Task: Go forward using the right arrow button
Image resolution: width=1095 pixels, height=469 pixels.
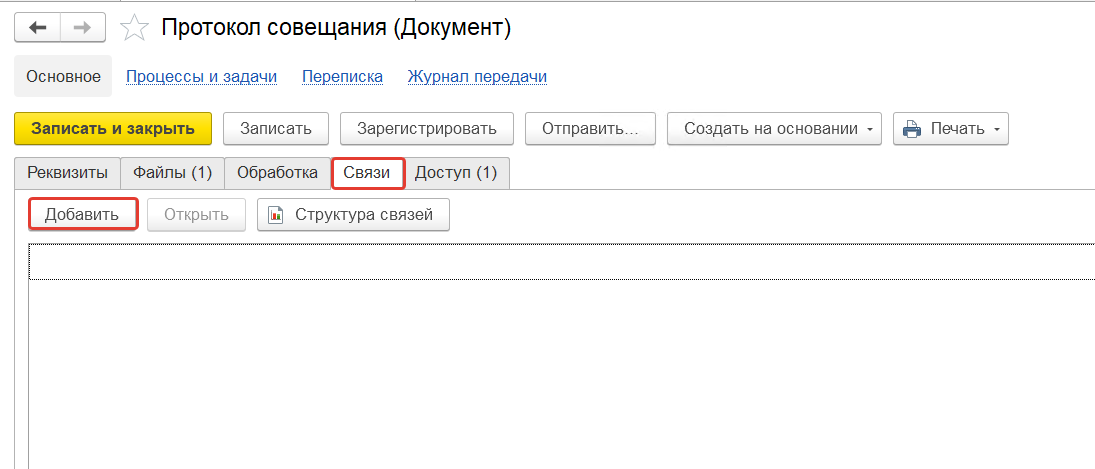Action: [x=82, y=27]
